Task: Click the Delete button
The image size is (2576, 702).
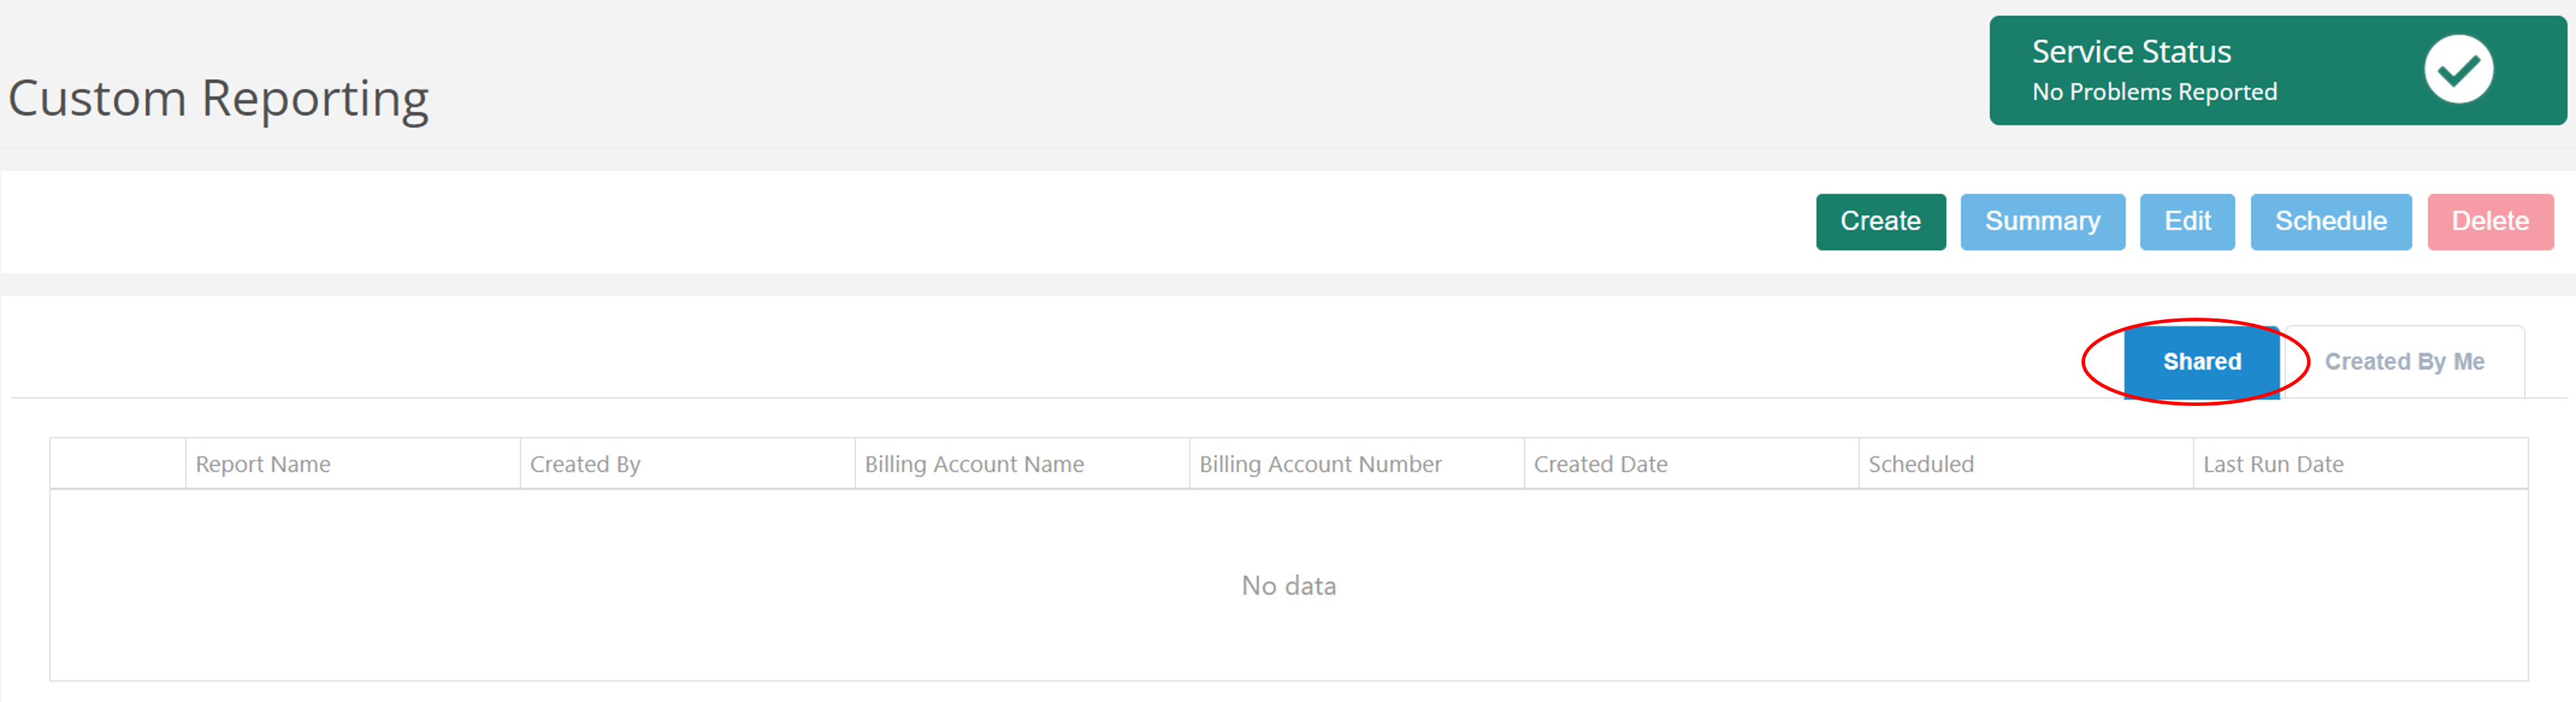Action: coord(2489,221)
